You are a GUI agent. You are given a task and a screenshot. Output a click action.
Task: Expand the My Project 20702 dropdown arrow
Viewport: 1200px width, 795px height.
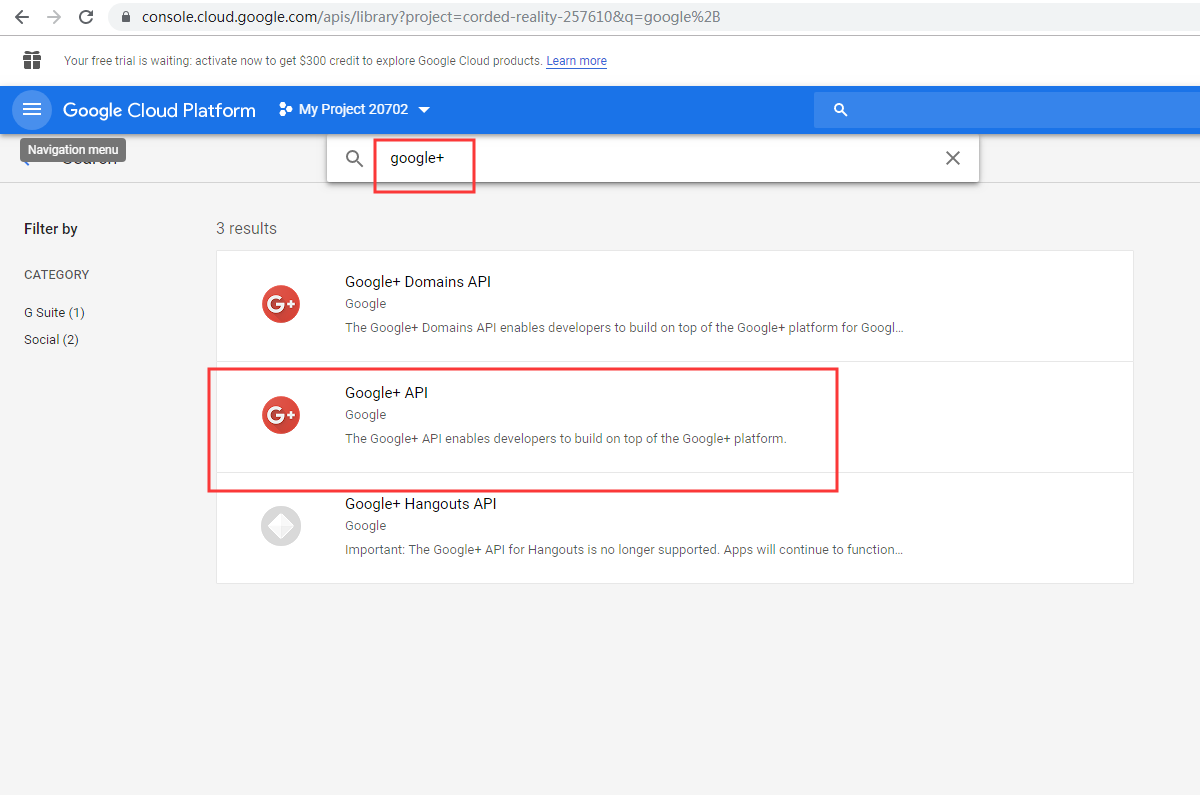tap(424, 110)
